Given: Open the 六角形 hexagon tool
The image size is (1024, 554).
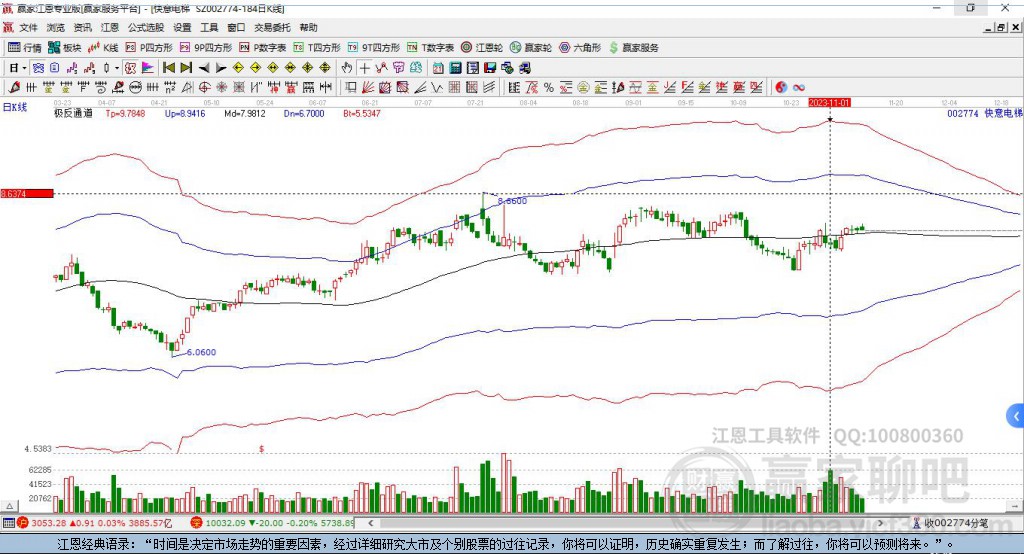Looking at the screenshot, I should [x=580, y=48].
